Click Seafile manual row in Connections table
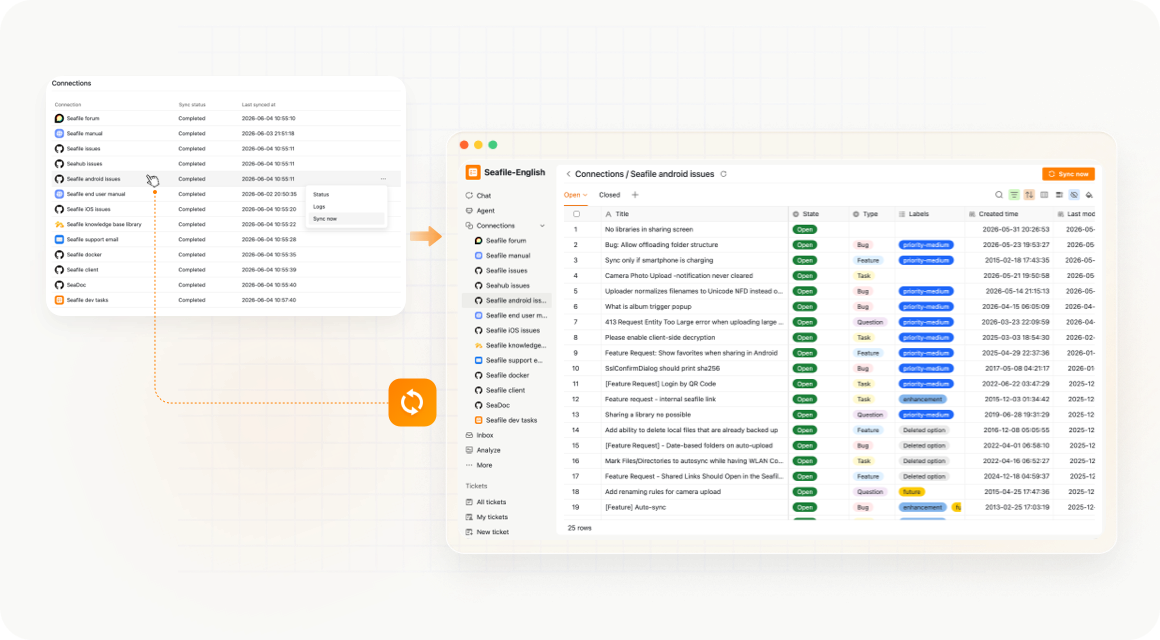The height and width of the screenshot is (640, 1160). [x=226, y=133]
